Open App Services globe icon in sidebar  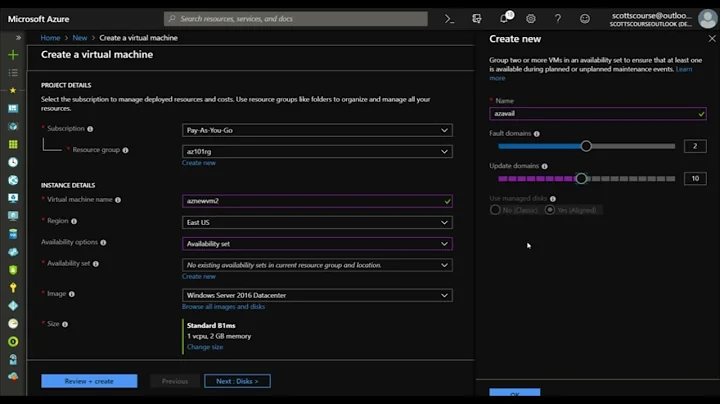tap(13, 180)
